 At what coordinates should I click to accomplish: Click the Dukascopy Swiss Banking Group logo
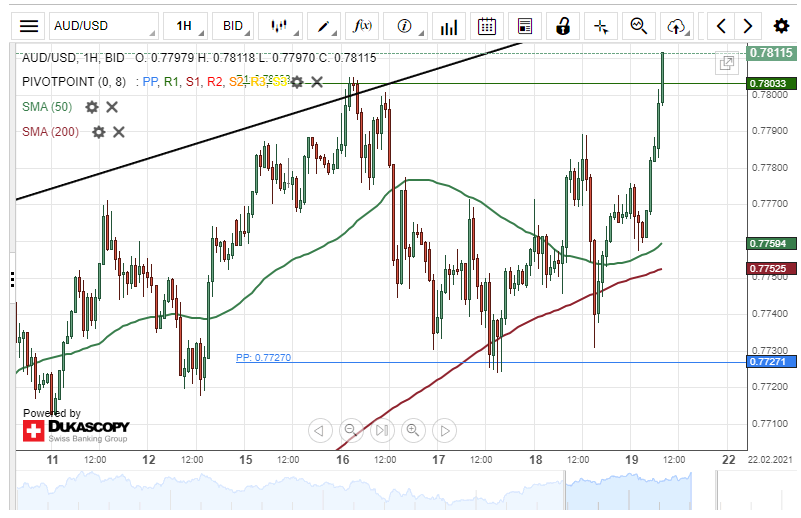click(76, 431)
